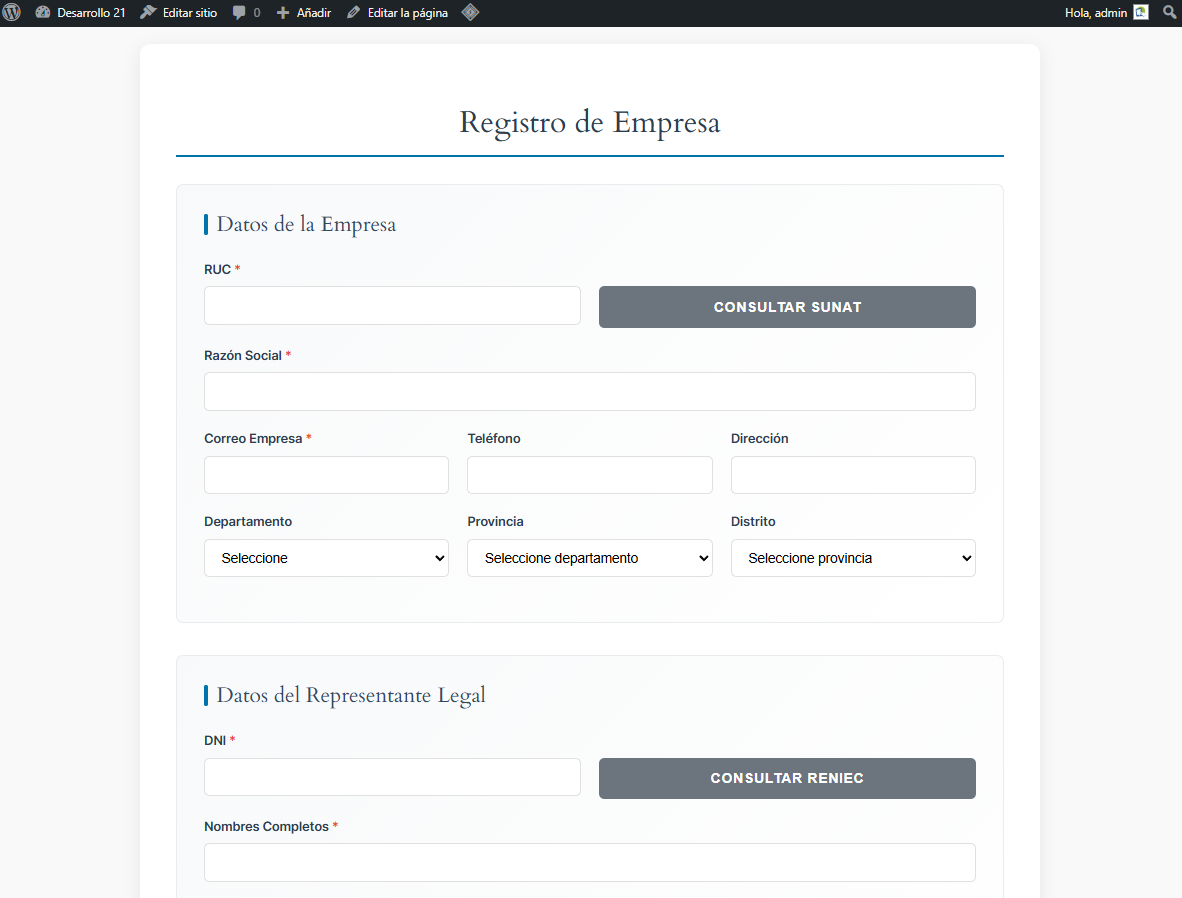Focus the Teléfono input field
The width and height of the screenshot is (1182, 898).
pyautogui.click(x=589, y=475)
